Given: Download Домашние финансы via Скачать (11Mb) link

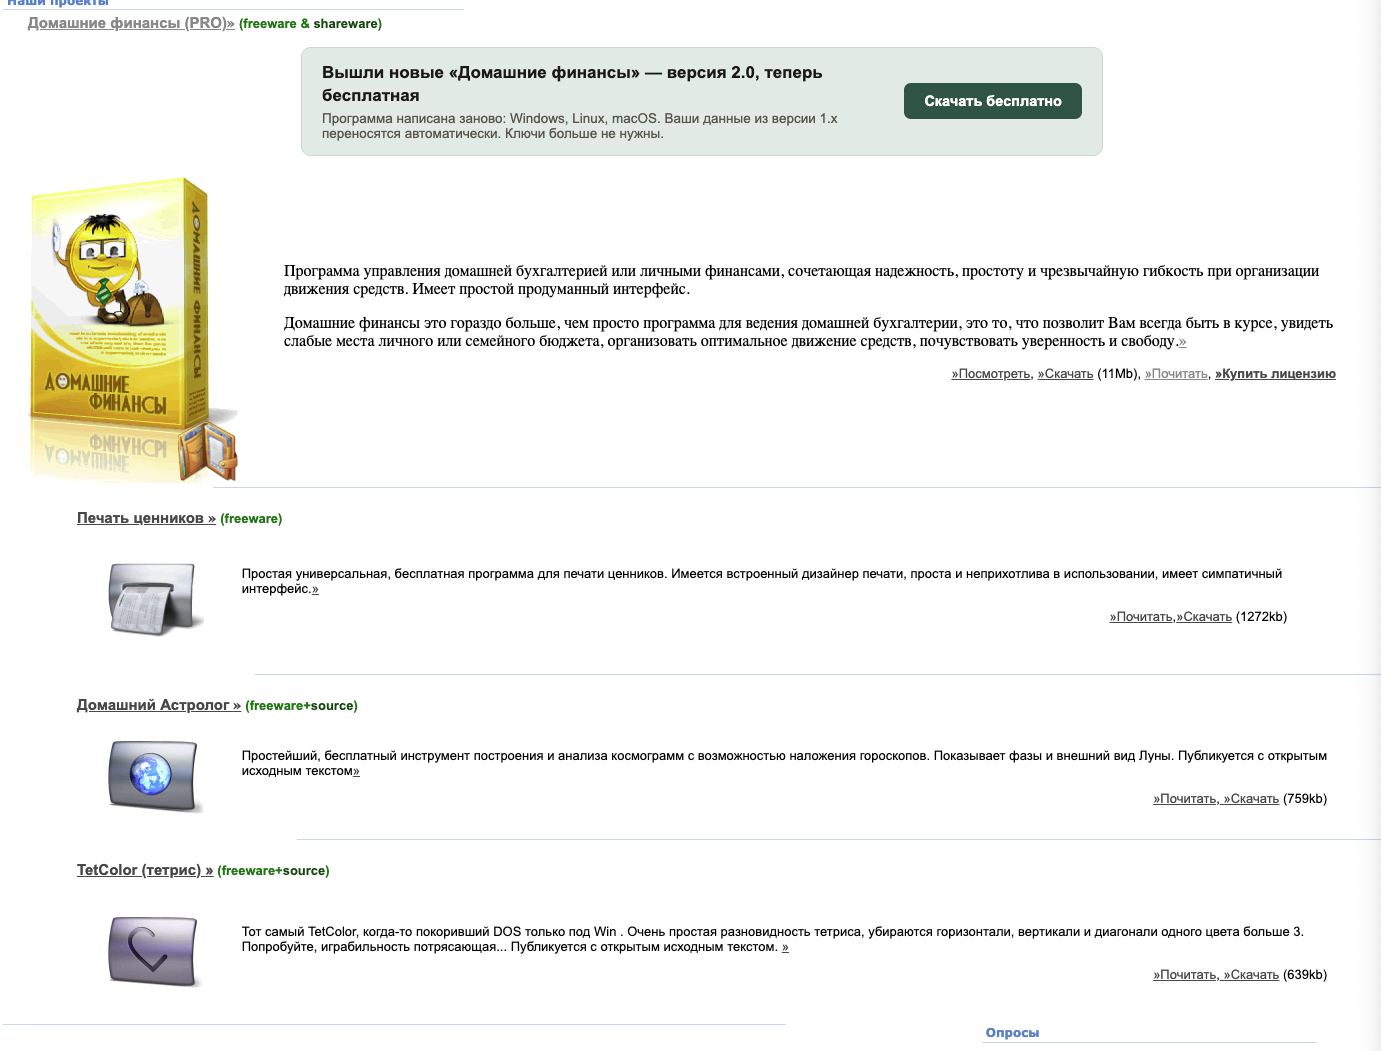Looking at the screenshot, I should 1065,374.
